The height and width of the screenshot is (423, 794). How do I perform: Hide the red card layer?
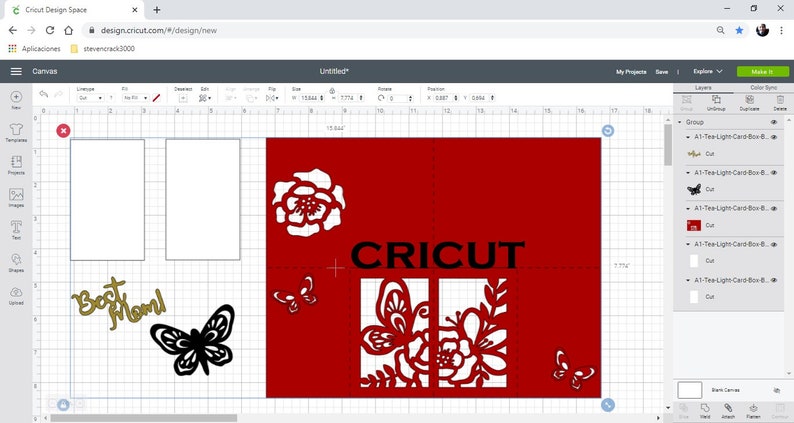pyautogui.click(x=774, y=208)
